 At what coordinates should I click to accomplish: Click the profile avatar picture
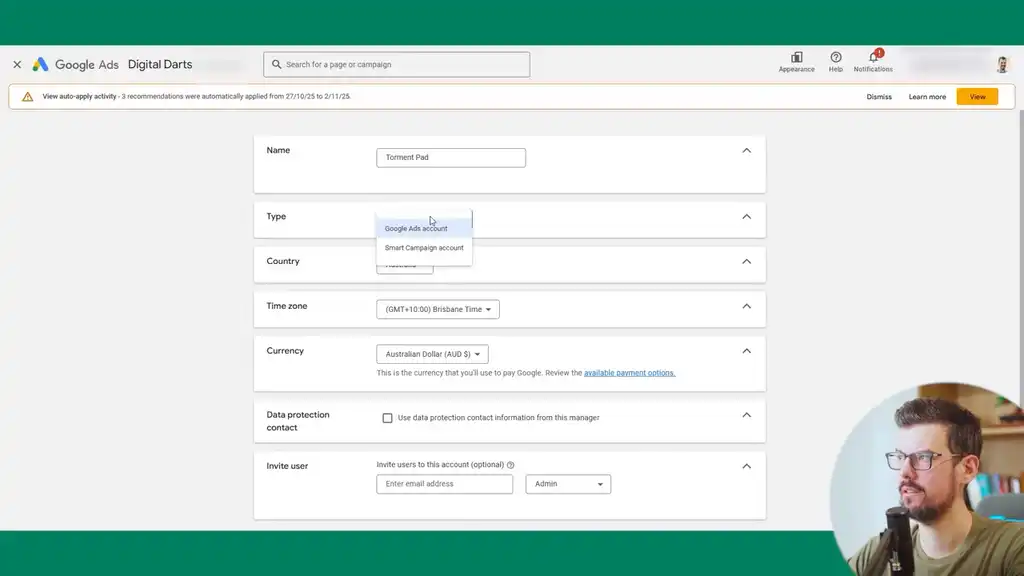pos(1001,63)
